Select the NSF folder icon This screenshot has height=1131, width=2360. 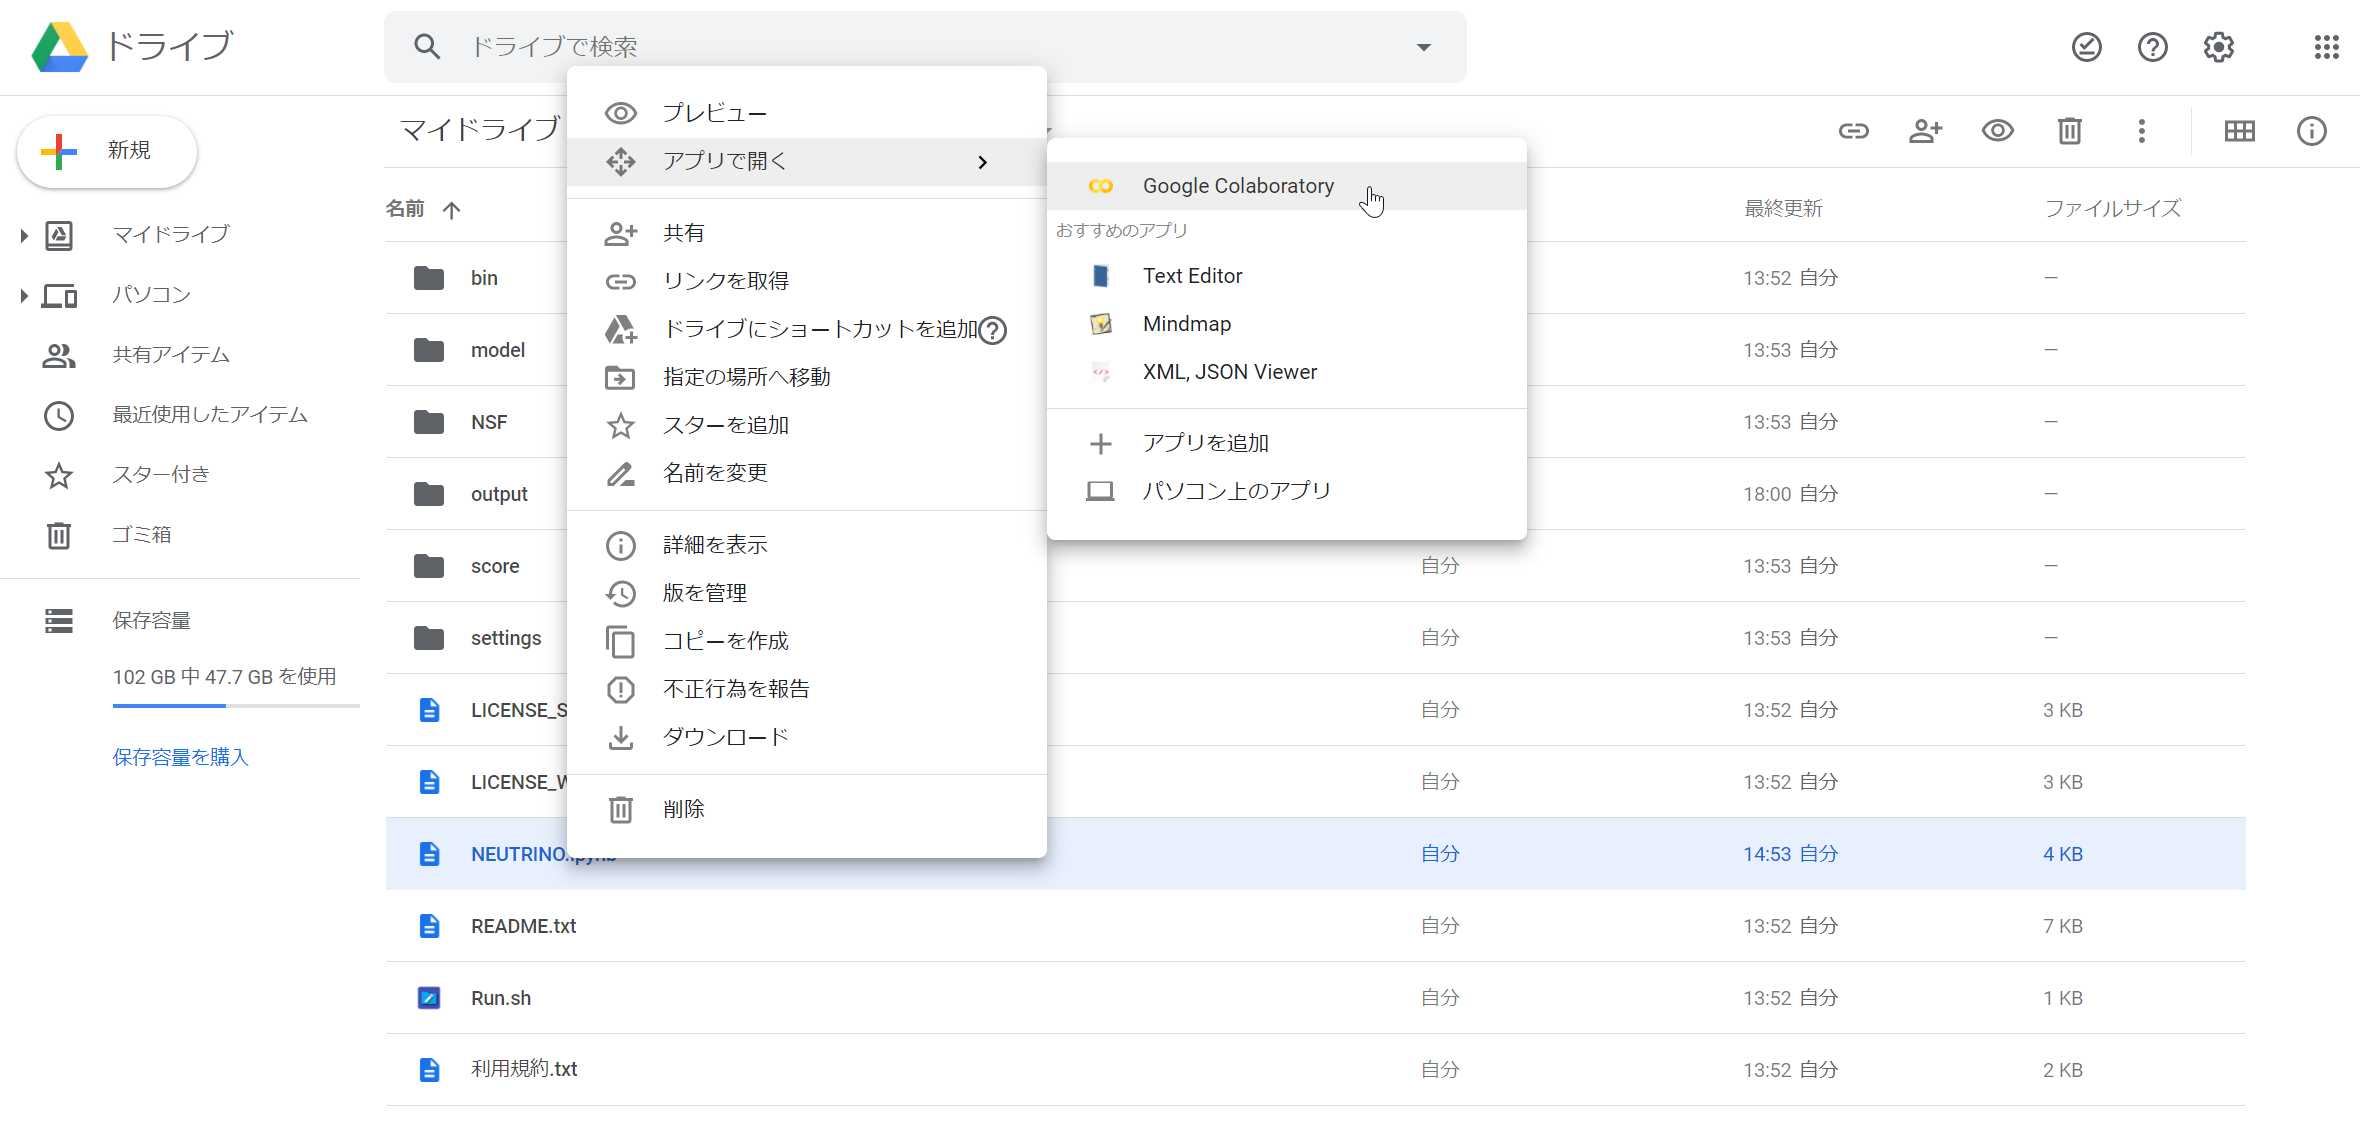point(429,422)
